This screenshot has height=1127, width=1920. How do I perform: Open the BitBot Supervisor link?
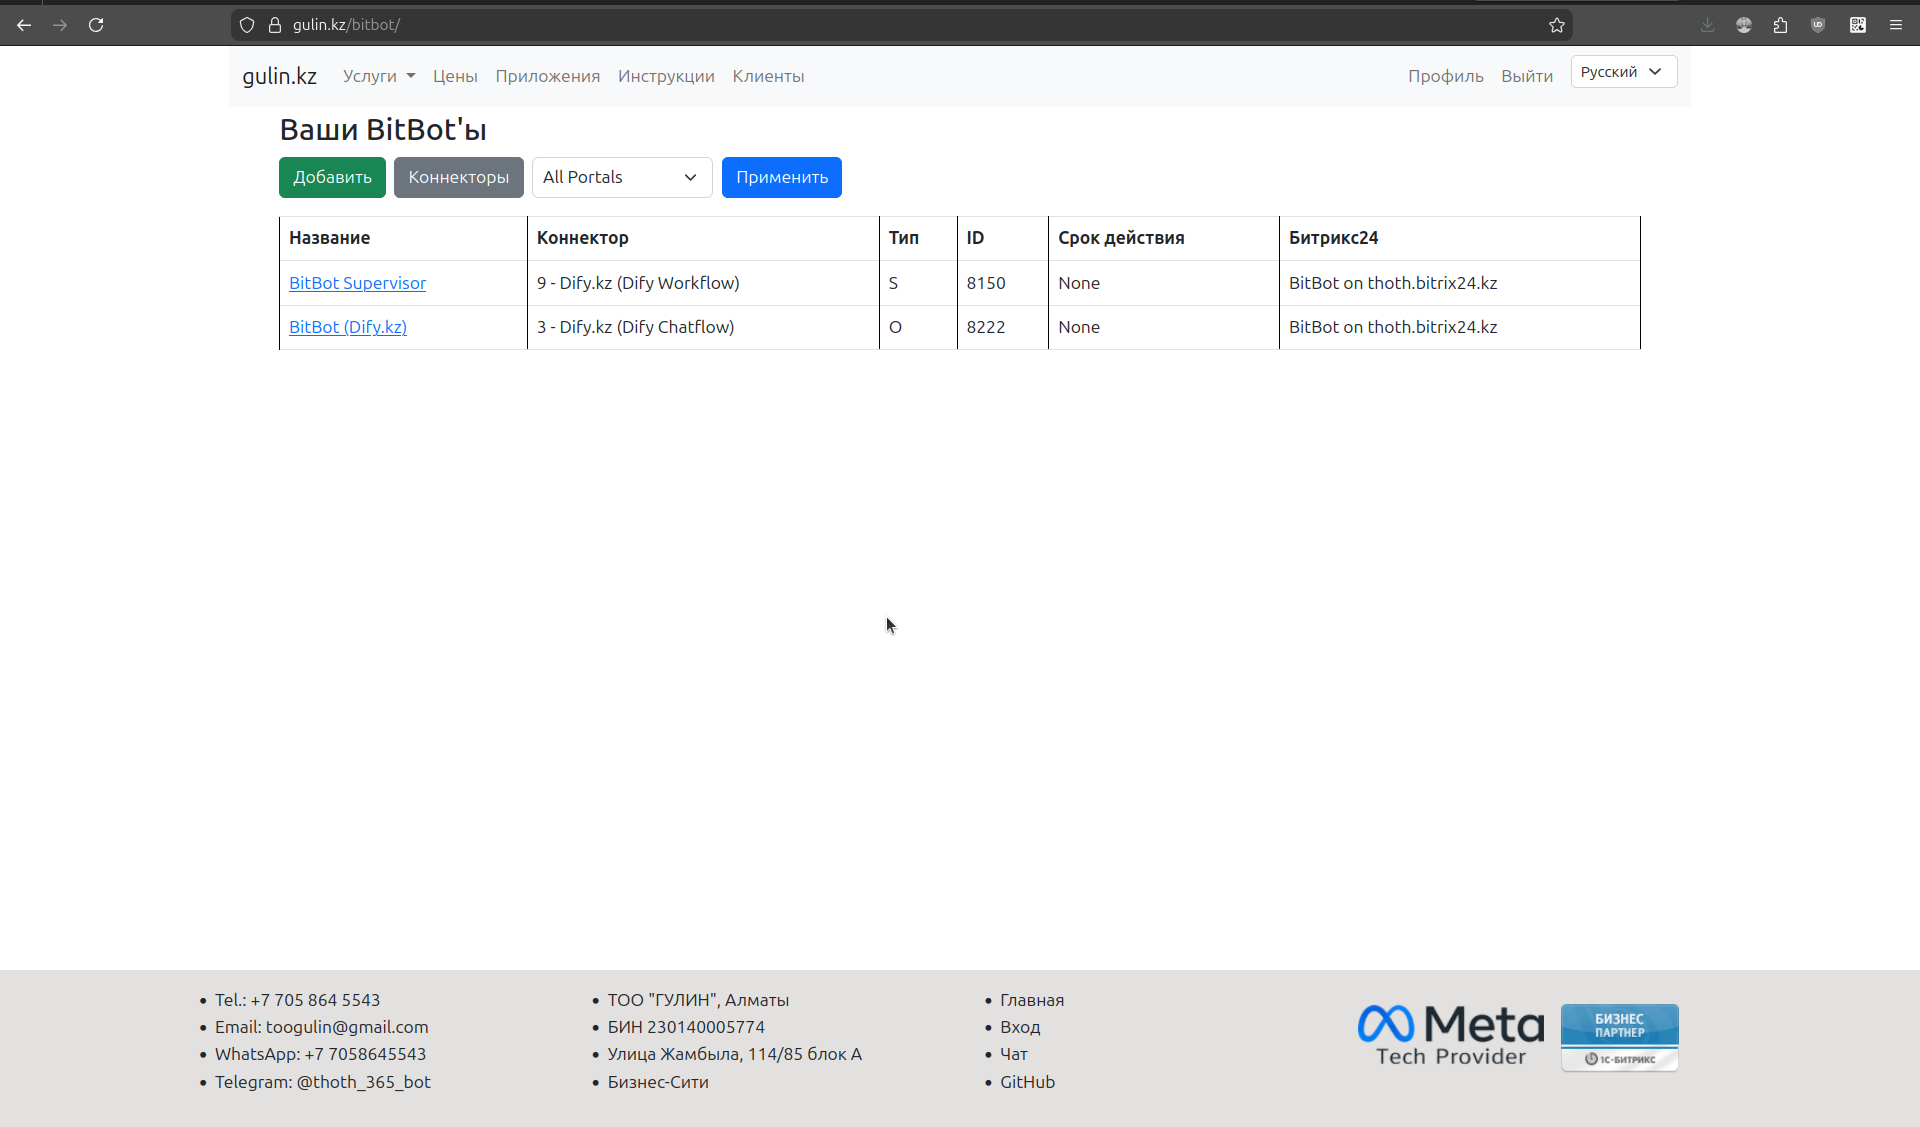point(357,283)
